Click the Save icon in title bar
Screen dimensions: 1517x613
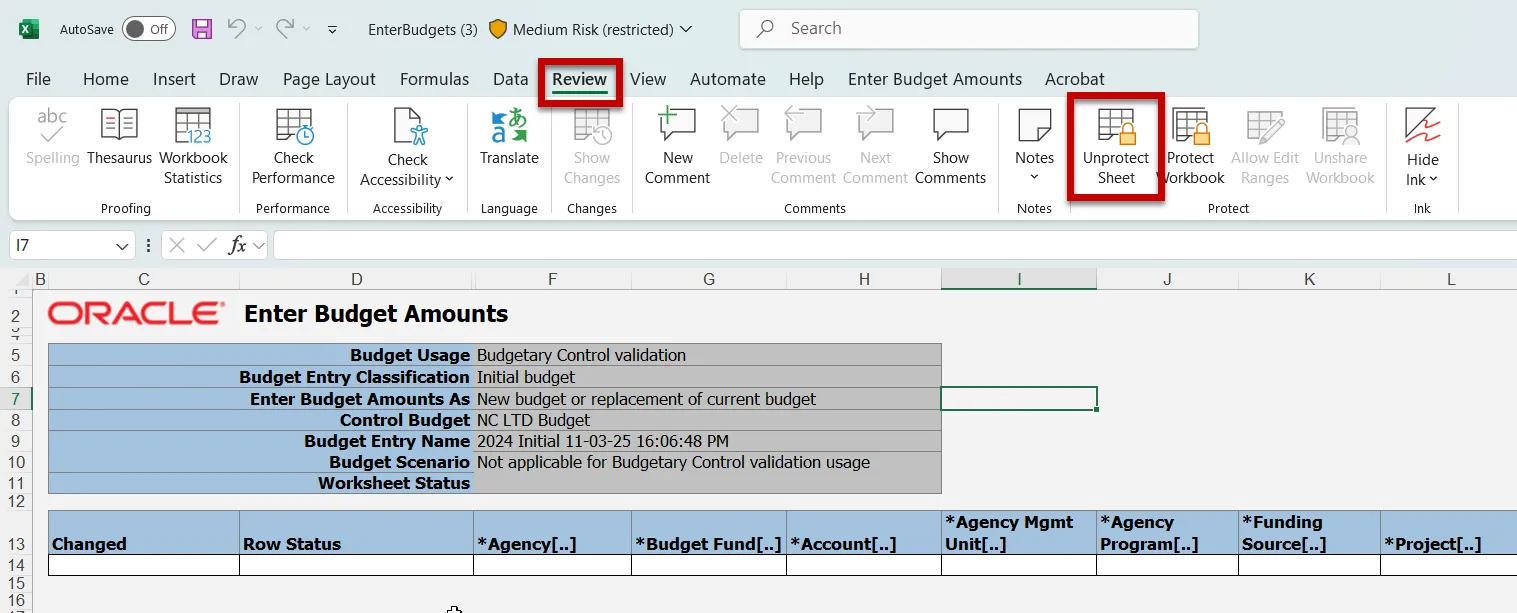pos(202,29)
